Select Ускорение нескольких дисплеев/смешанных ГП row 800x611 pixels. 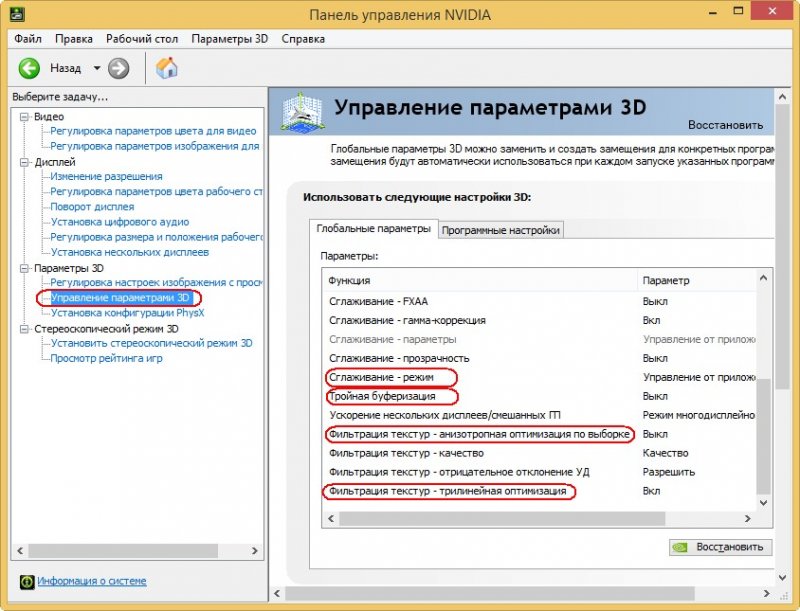click(540, 415)
